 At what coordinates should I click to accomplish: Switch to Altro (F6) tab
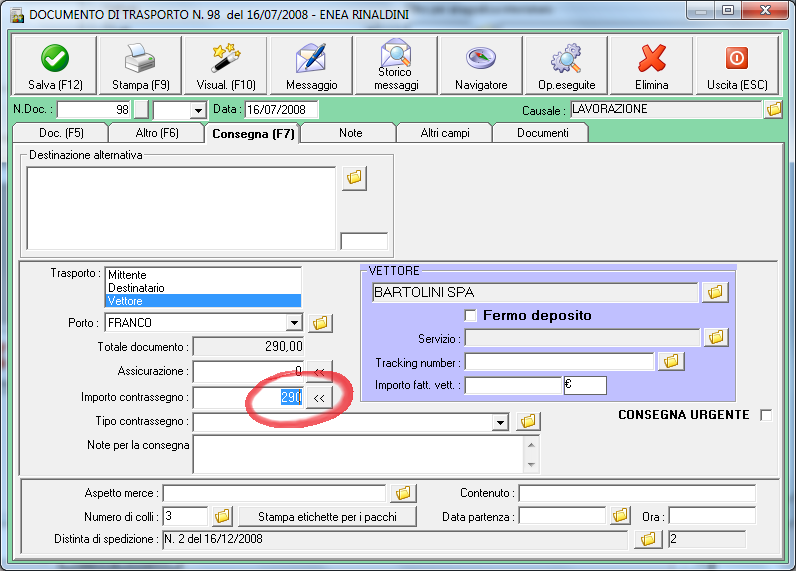(x=157, y=133)
